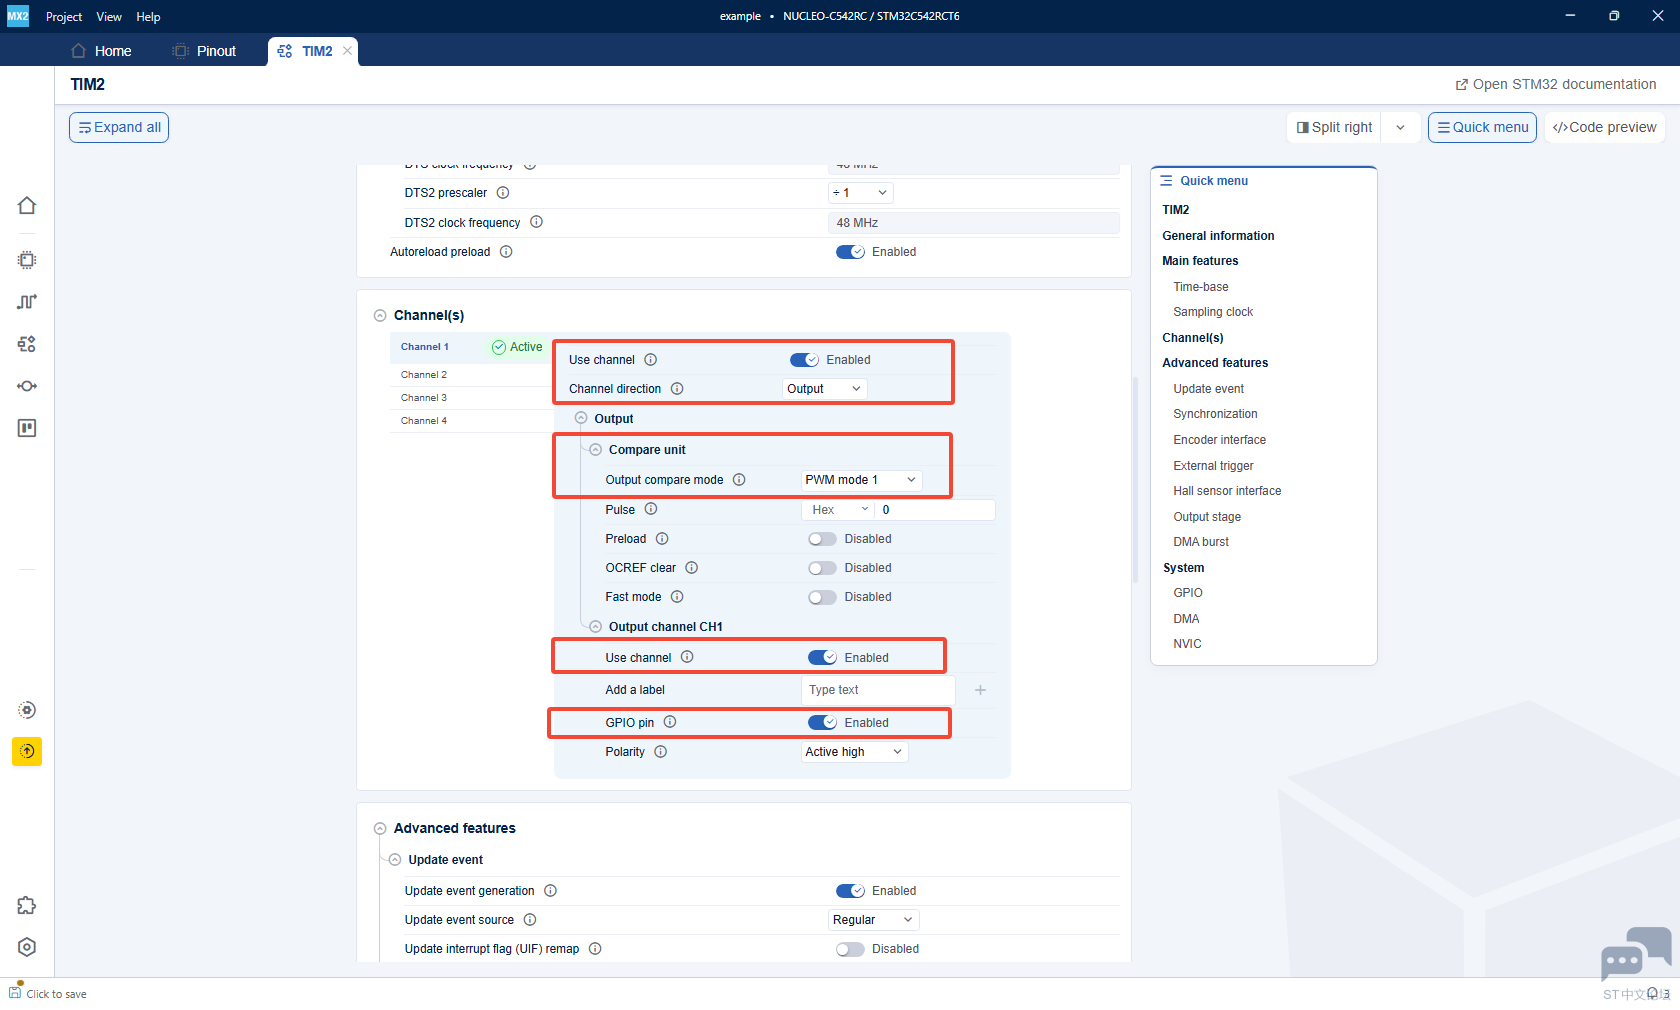Open the clock waveform icon in left sidebar
The height and width of the screenshot is (1010, 1680).
click(27, 302)
